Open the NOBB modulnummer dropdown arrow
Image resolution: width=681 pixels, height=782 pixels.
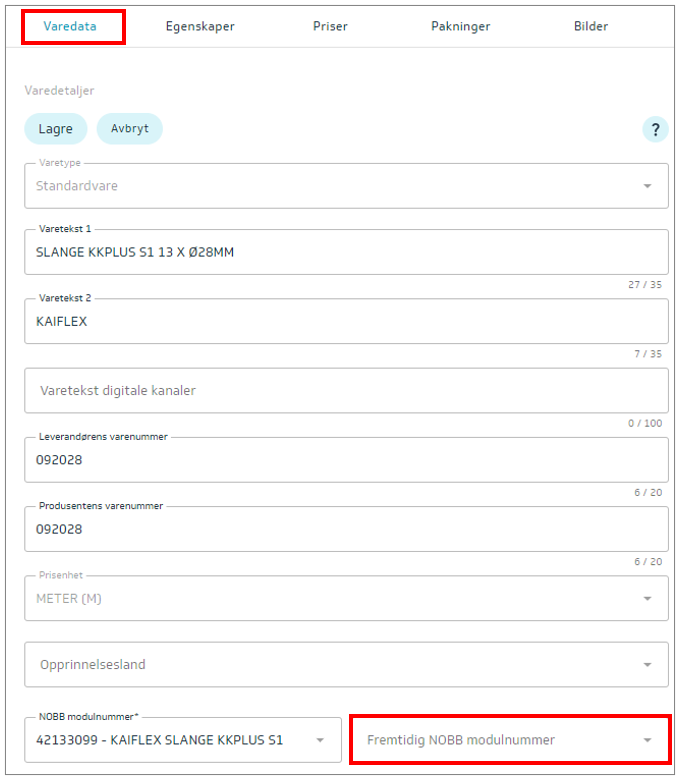(320, 740)
